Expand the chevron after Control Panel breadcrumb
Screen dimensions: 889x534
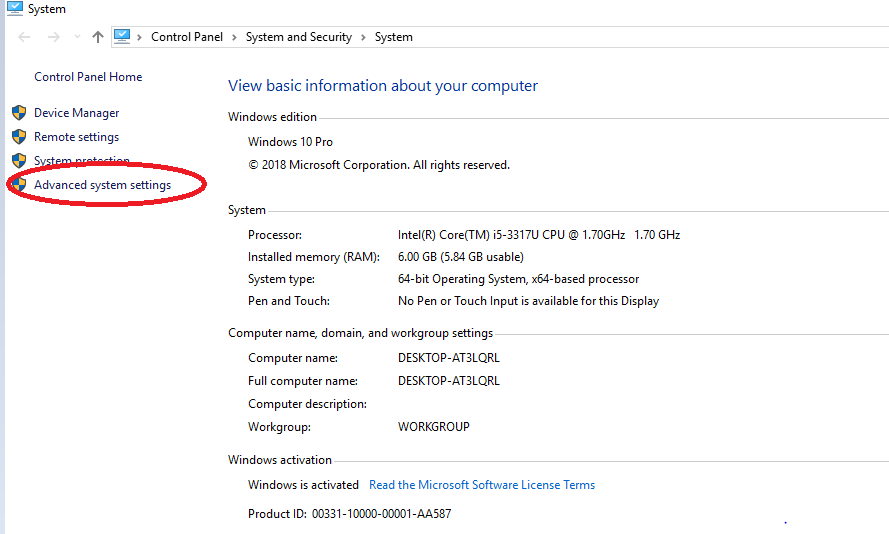point(234,37)
